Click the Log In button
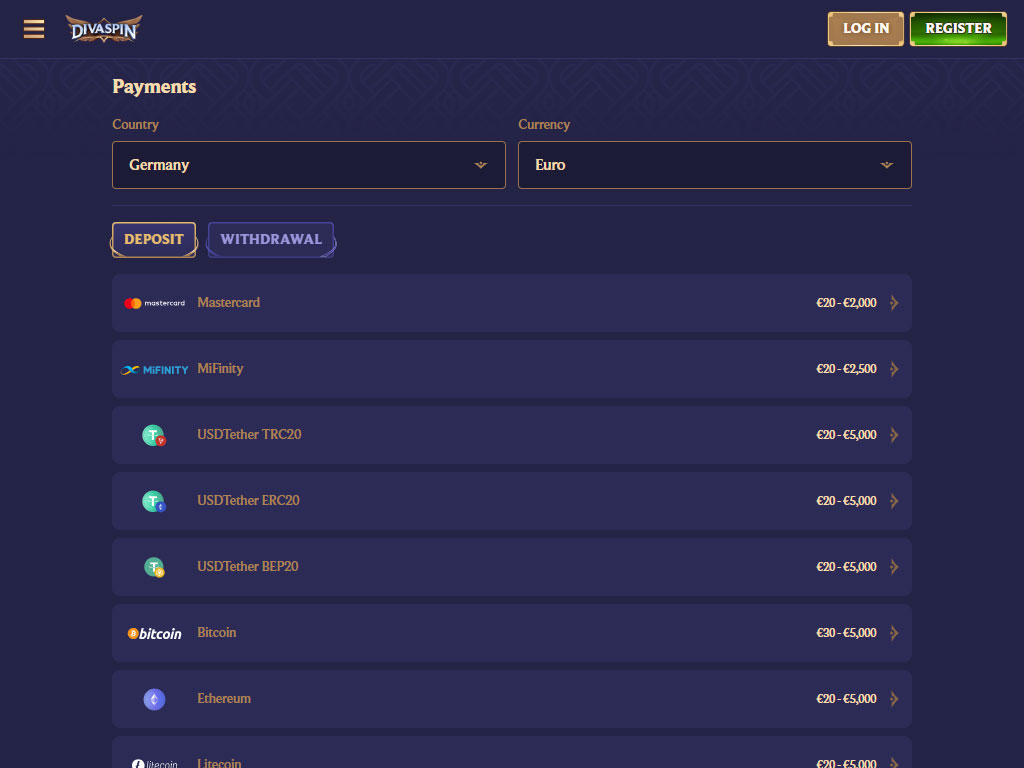The width and height of the screenshot is (1024, 768). tap(866, 29)
